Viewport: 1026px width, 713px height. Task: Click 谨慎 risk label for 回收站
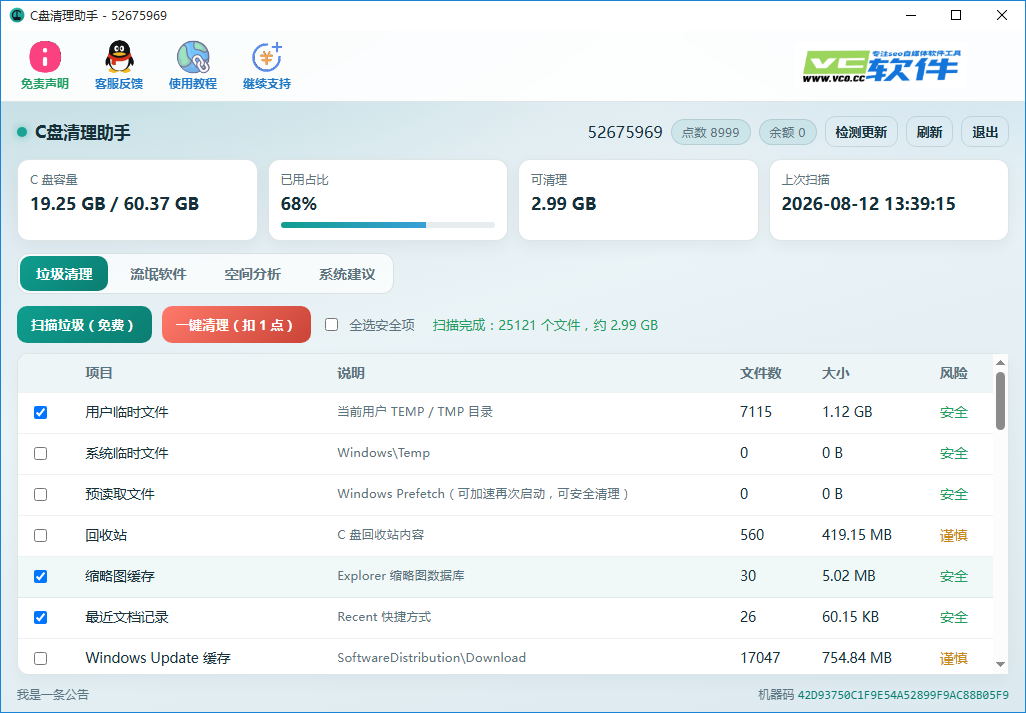click(953, 536)
